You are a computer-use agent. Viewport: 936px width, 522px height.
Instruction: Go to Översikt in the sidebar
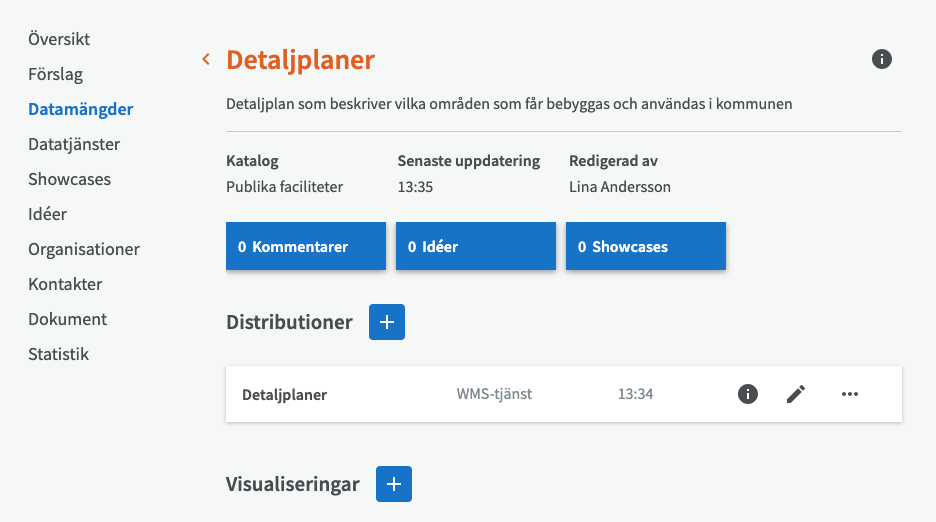(59, 39)
